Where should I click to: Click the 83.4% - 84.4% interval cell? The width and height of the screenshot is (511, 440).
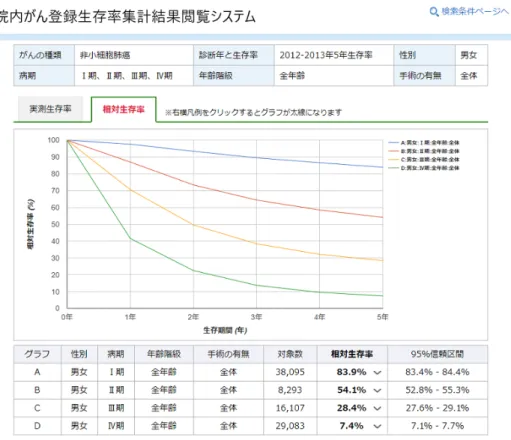pos(437,372)
